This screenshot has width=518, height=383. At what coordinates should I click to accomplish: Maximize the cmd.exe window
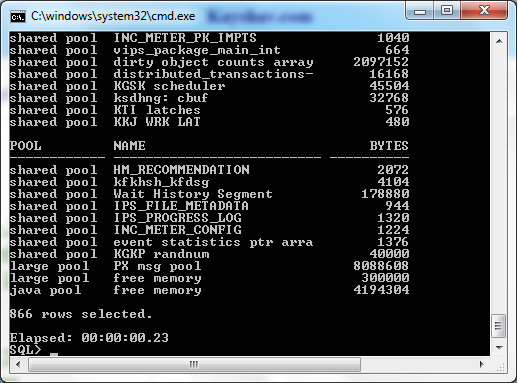447,11
